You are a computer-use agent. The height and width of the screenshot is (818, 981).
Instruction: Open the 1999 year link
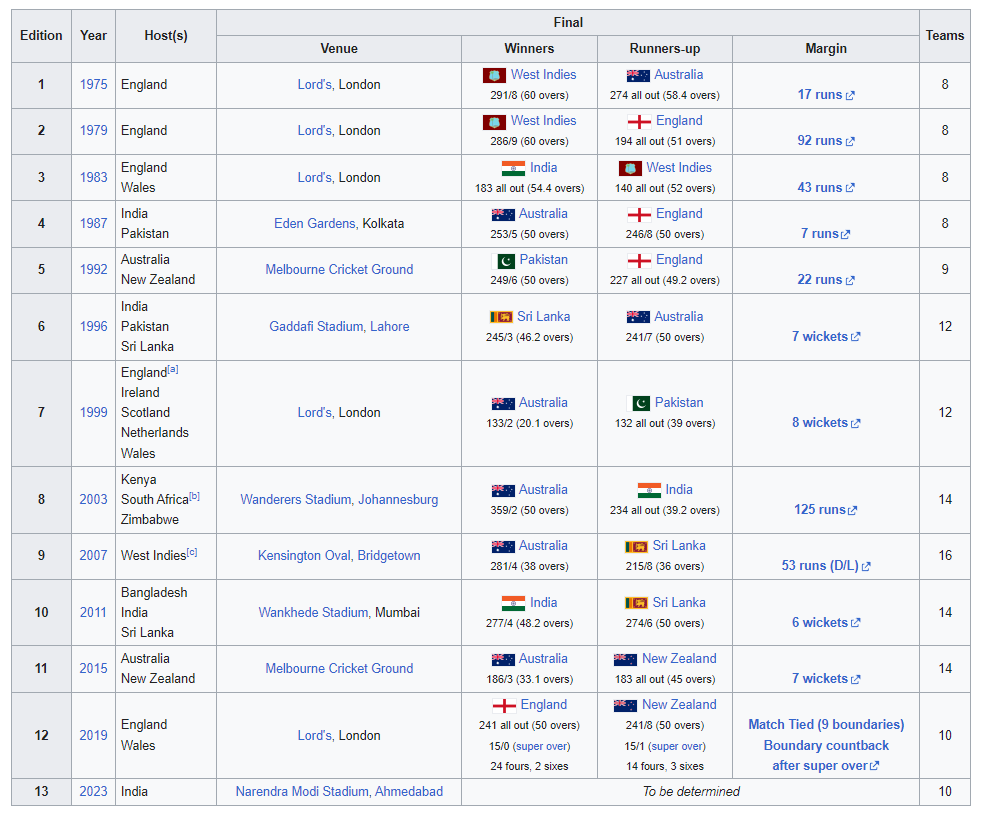(x=93, y=412)
